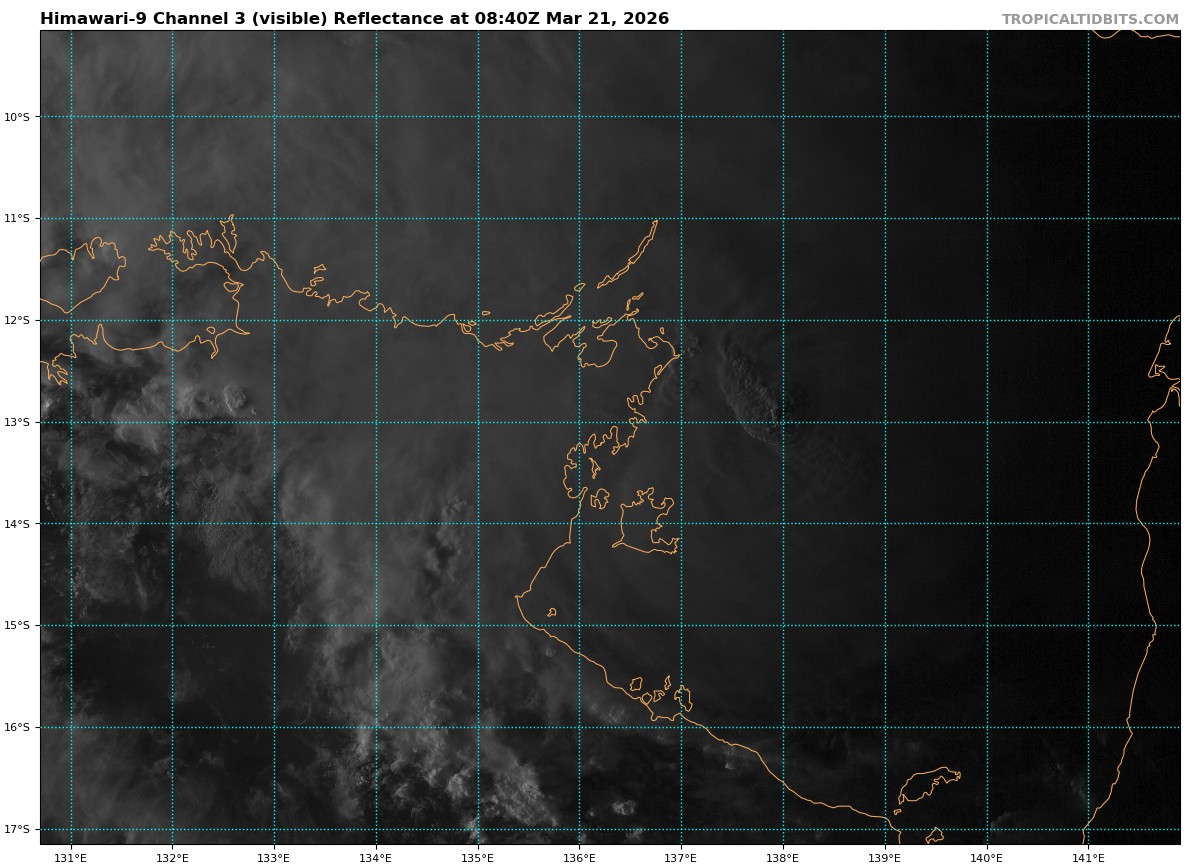Image resolution: width=1200 pixels, height=867 pixels.
Task: Click the Himawari-9 Channel 3 image title
Action: pos(354,19)
